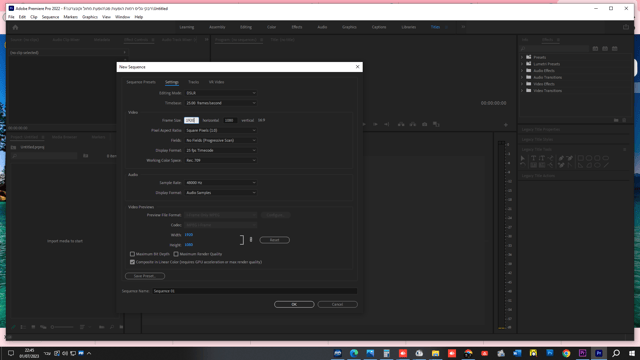
Task: Expand the Lumetri Presets folder
Action: [x=522, y=64]
